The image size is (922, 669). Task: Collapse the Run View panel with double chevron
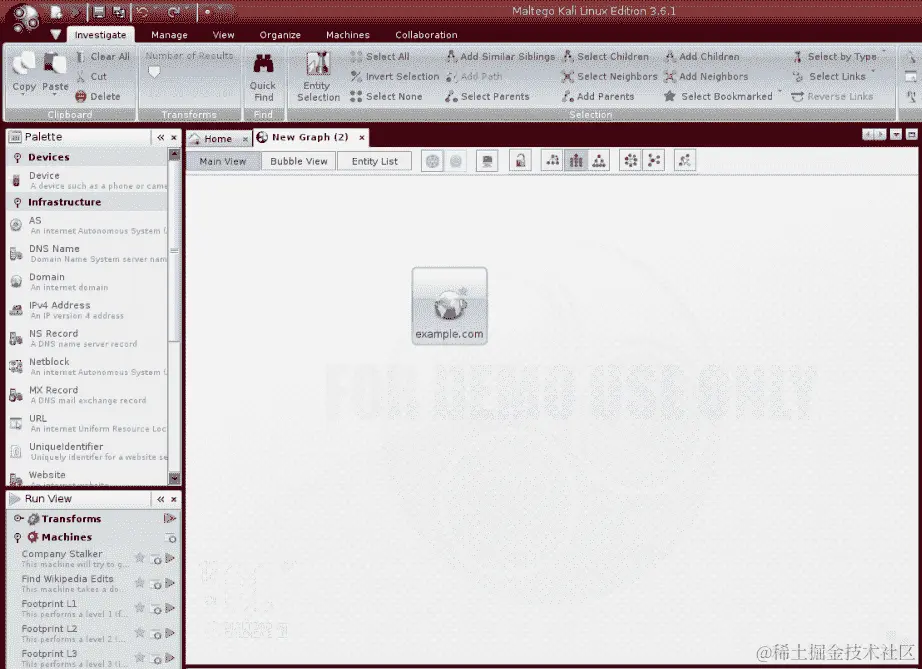tap(161, 499)
